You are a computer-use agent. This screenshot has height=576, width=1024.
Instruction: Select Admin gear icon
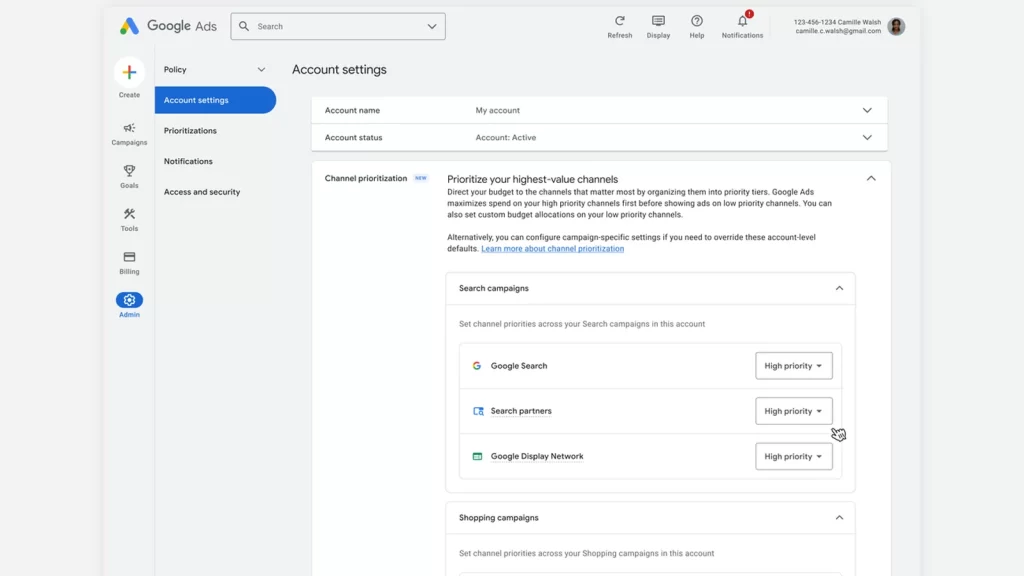click(x=129, y=300)
